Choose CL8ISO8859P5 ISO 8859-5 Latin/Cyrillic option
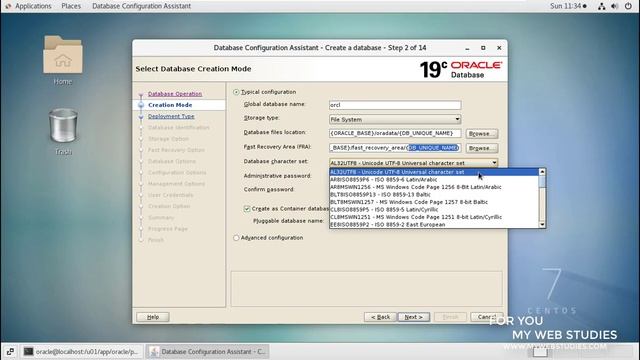The height and width of the screenshot is (360, 640). click(x=434, y=209)
